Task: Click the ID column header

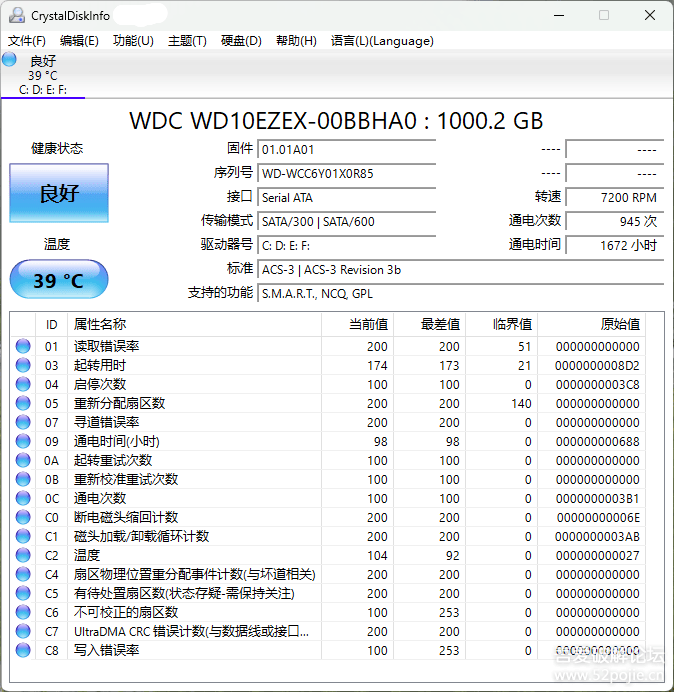Action: point(52,324)
